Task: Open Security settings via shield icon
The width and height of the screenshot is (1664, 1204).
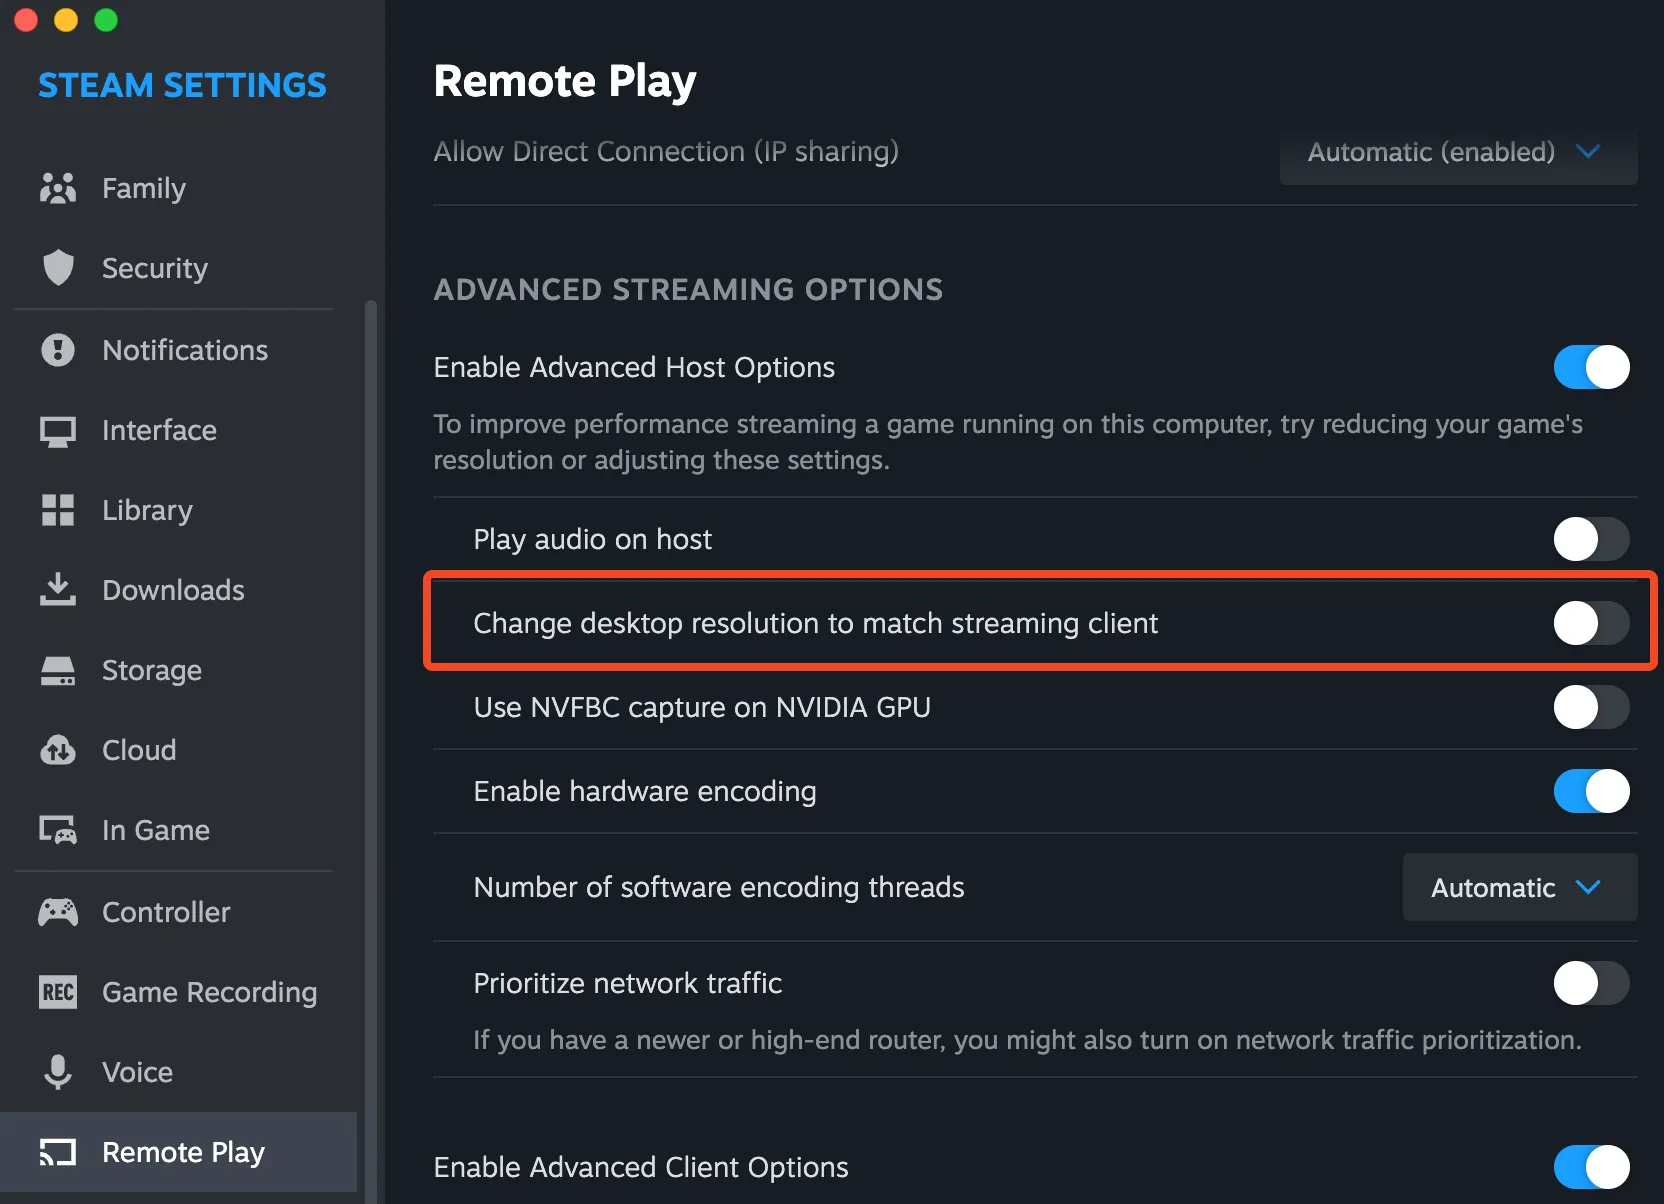Action: [x=57, y=268]
